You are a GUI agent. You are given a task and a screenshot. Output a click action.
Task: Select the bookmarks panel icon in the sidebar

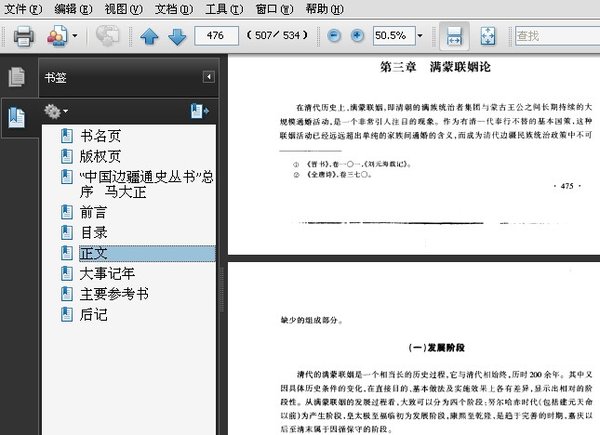coord(17,118)
